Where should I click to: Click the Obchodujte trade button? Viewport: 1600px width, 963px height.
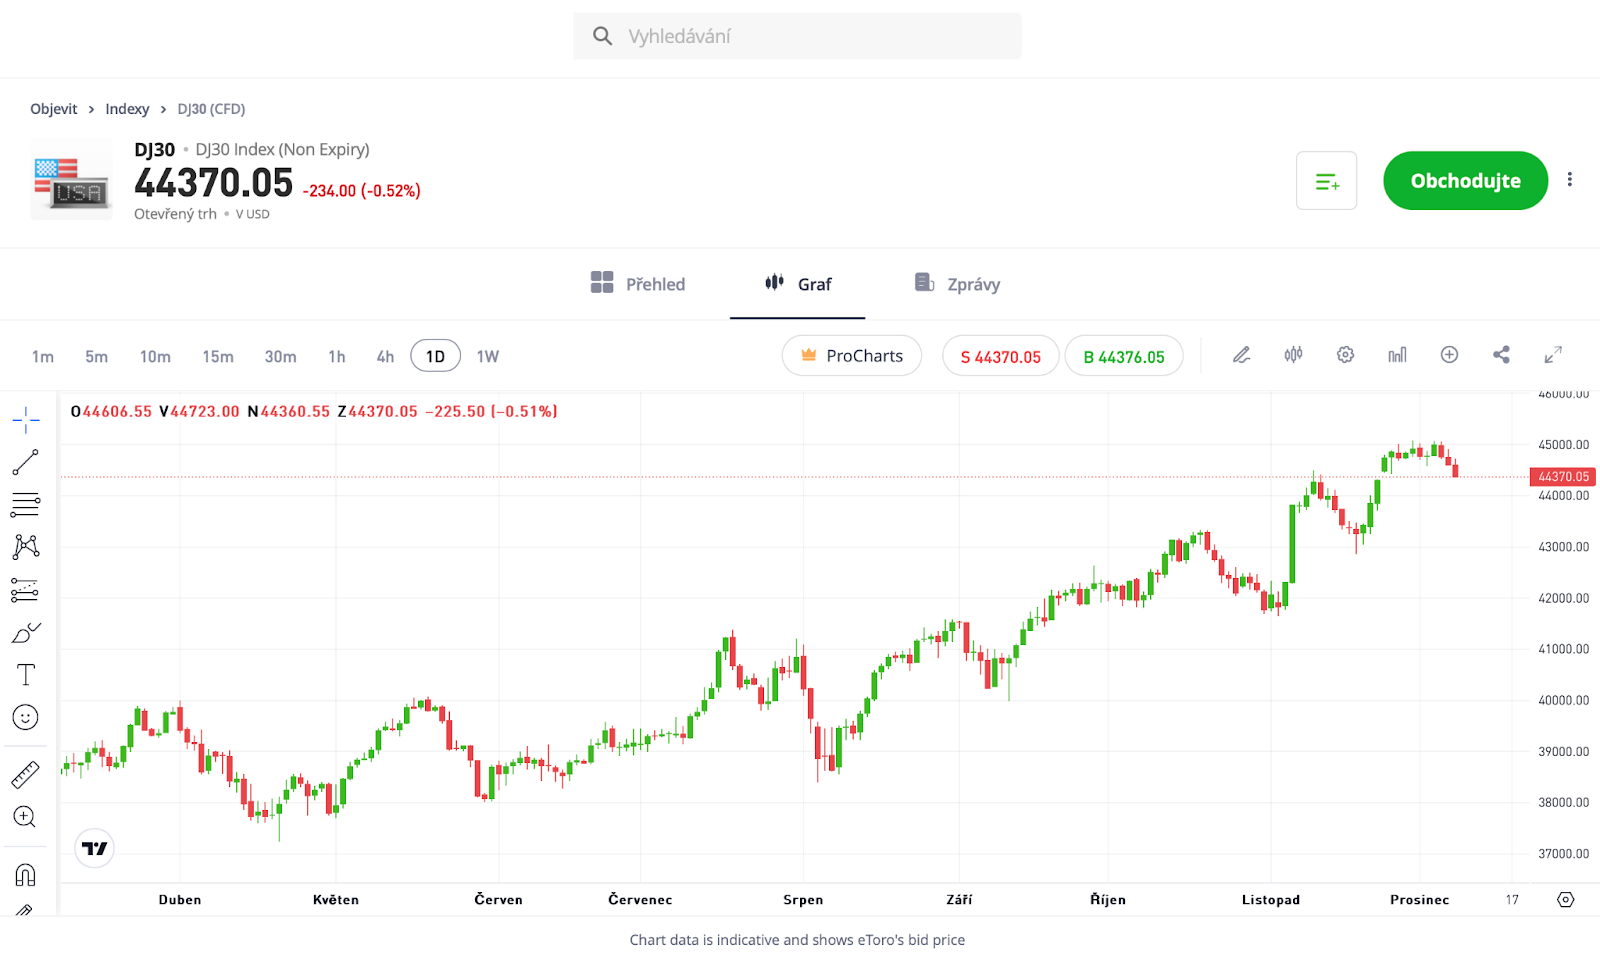(1466, 181)
